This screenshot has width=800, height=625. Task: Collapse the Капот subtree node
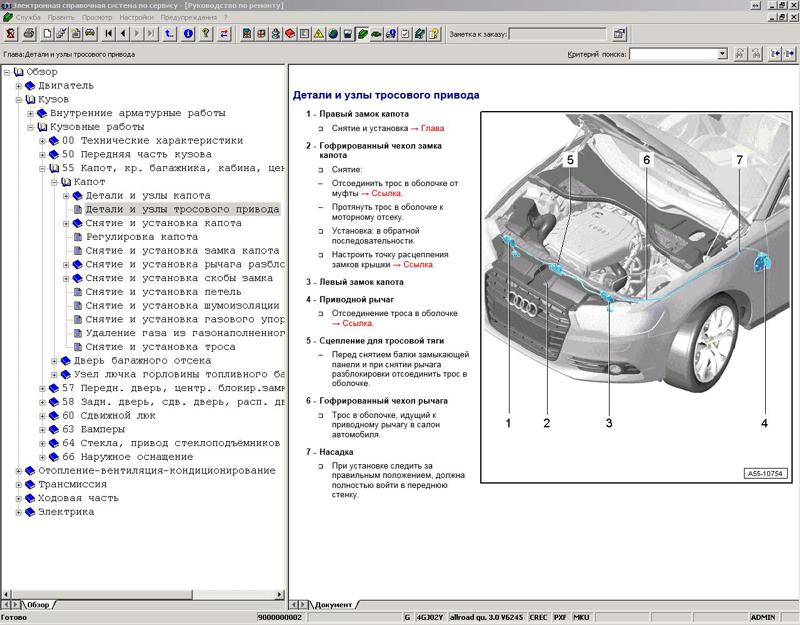click(x=54, y=182)
